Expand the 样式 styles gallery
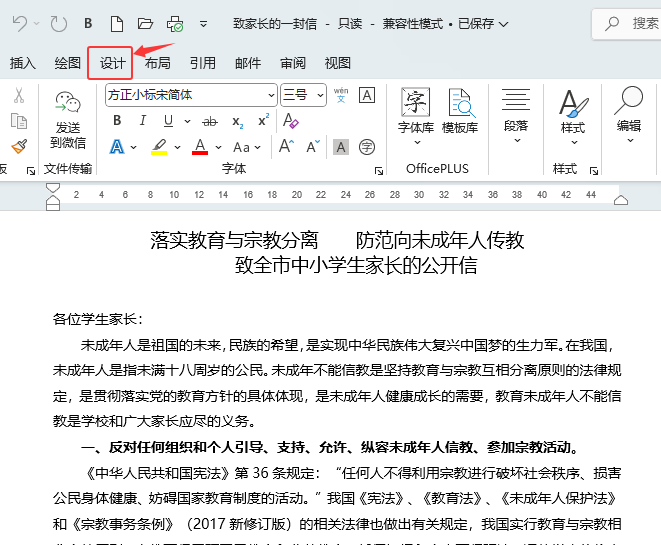 (573, 117)
